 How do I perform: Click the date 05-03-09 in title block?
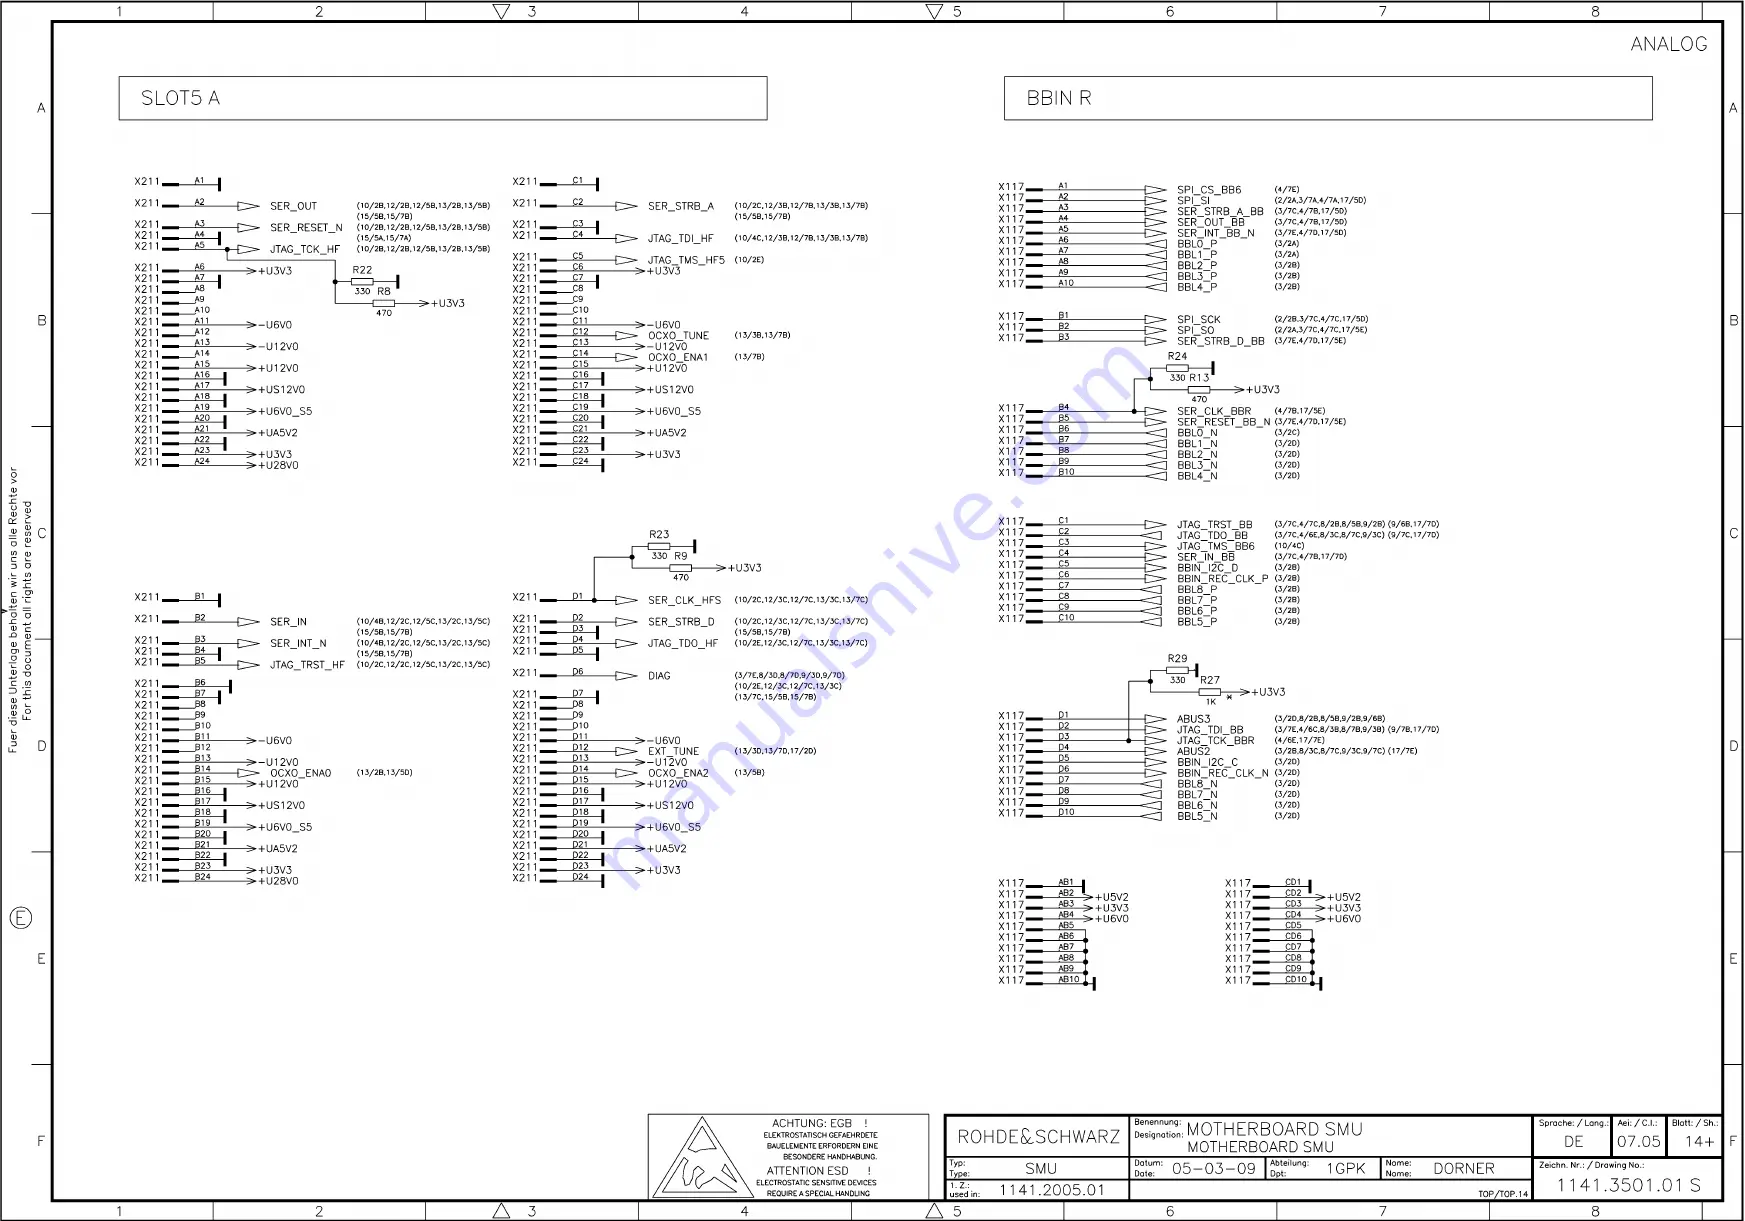click(x=1214, y=1169)
